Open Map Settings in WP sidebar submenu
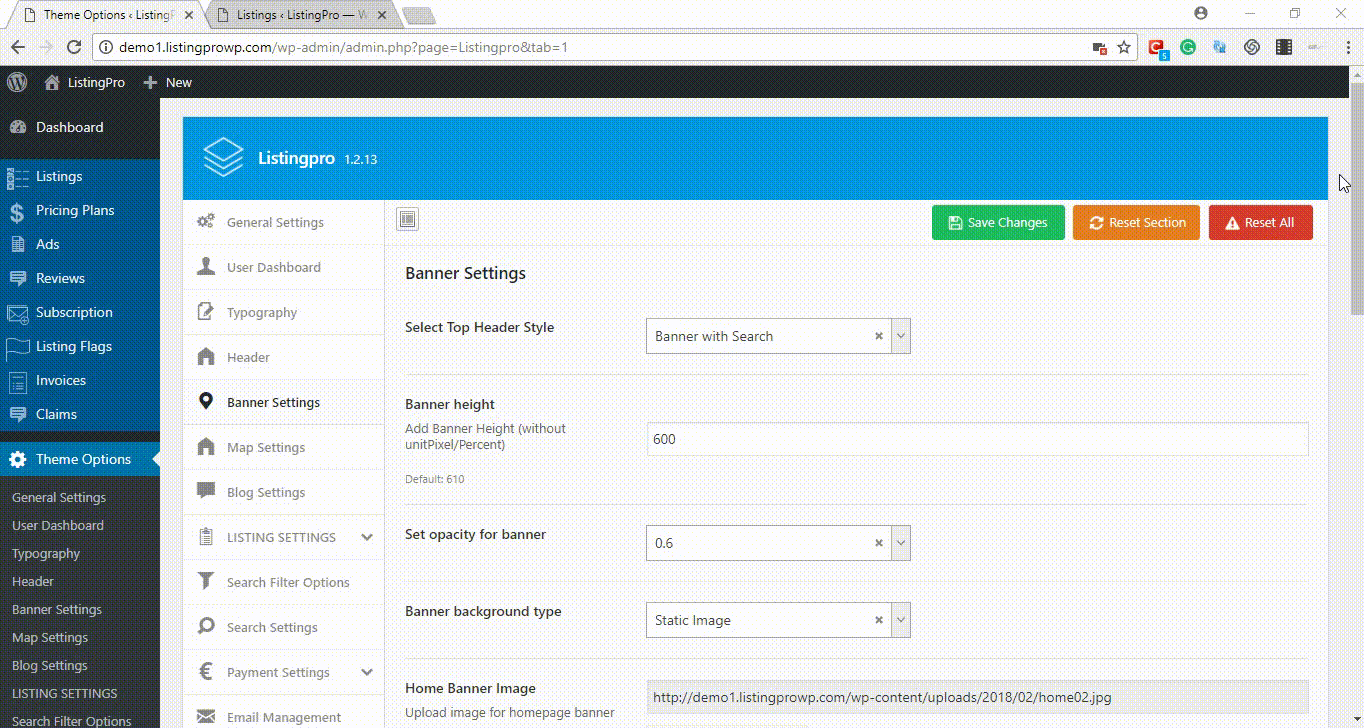 [x=50, y=637]
